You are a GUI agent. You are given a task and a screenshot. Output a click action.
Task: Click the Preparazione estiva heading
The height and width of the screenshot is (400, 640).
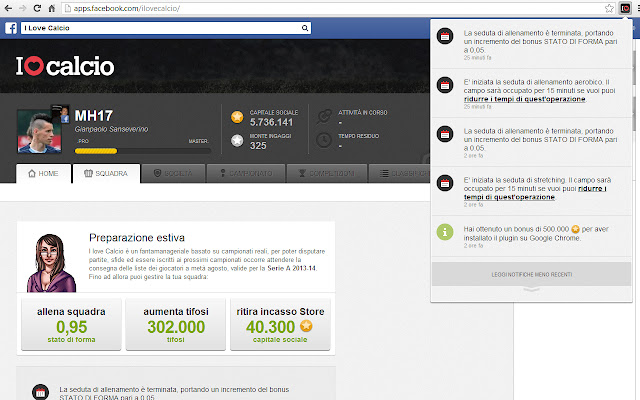(x=137, y=238)
